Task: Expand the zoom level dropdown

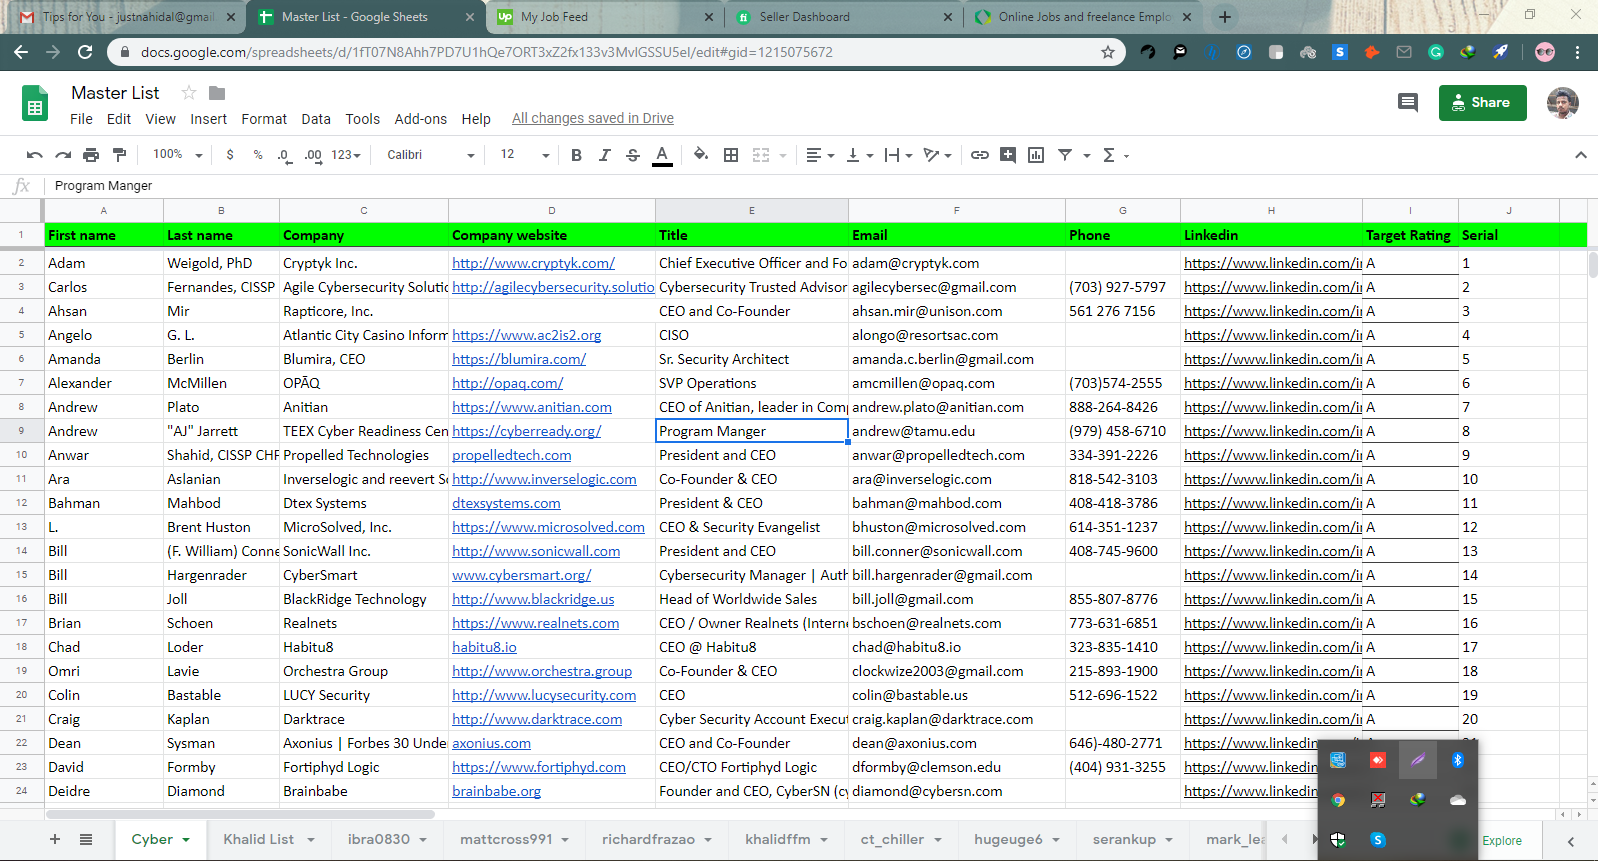Action: pos(178,155)
